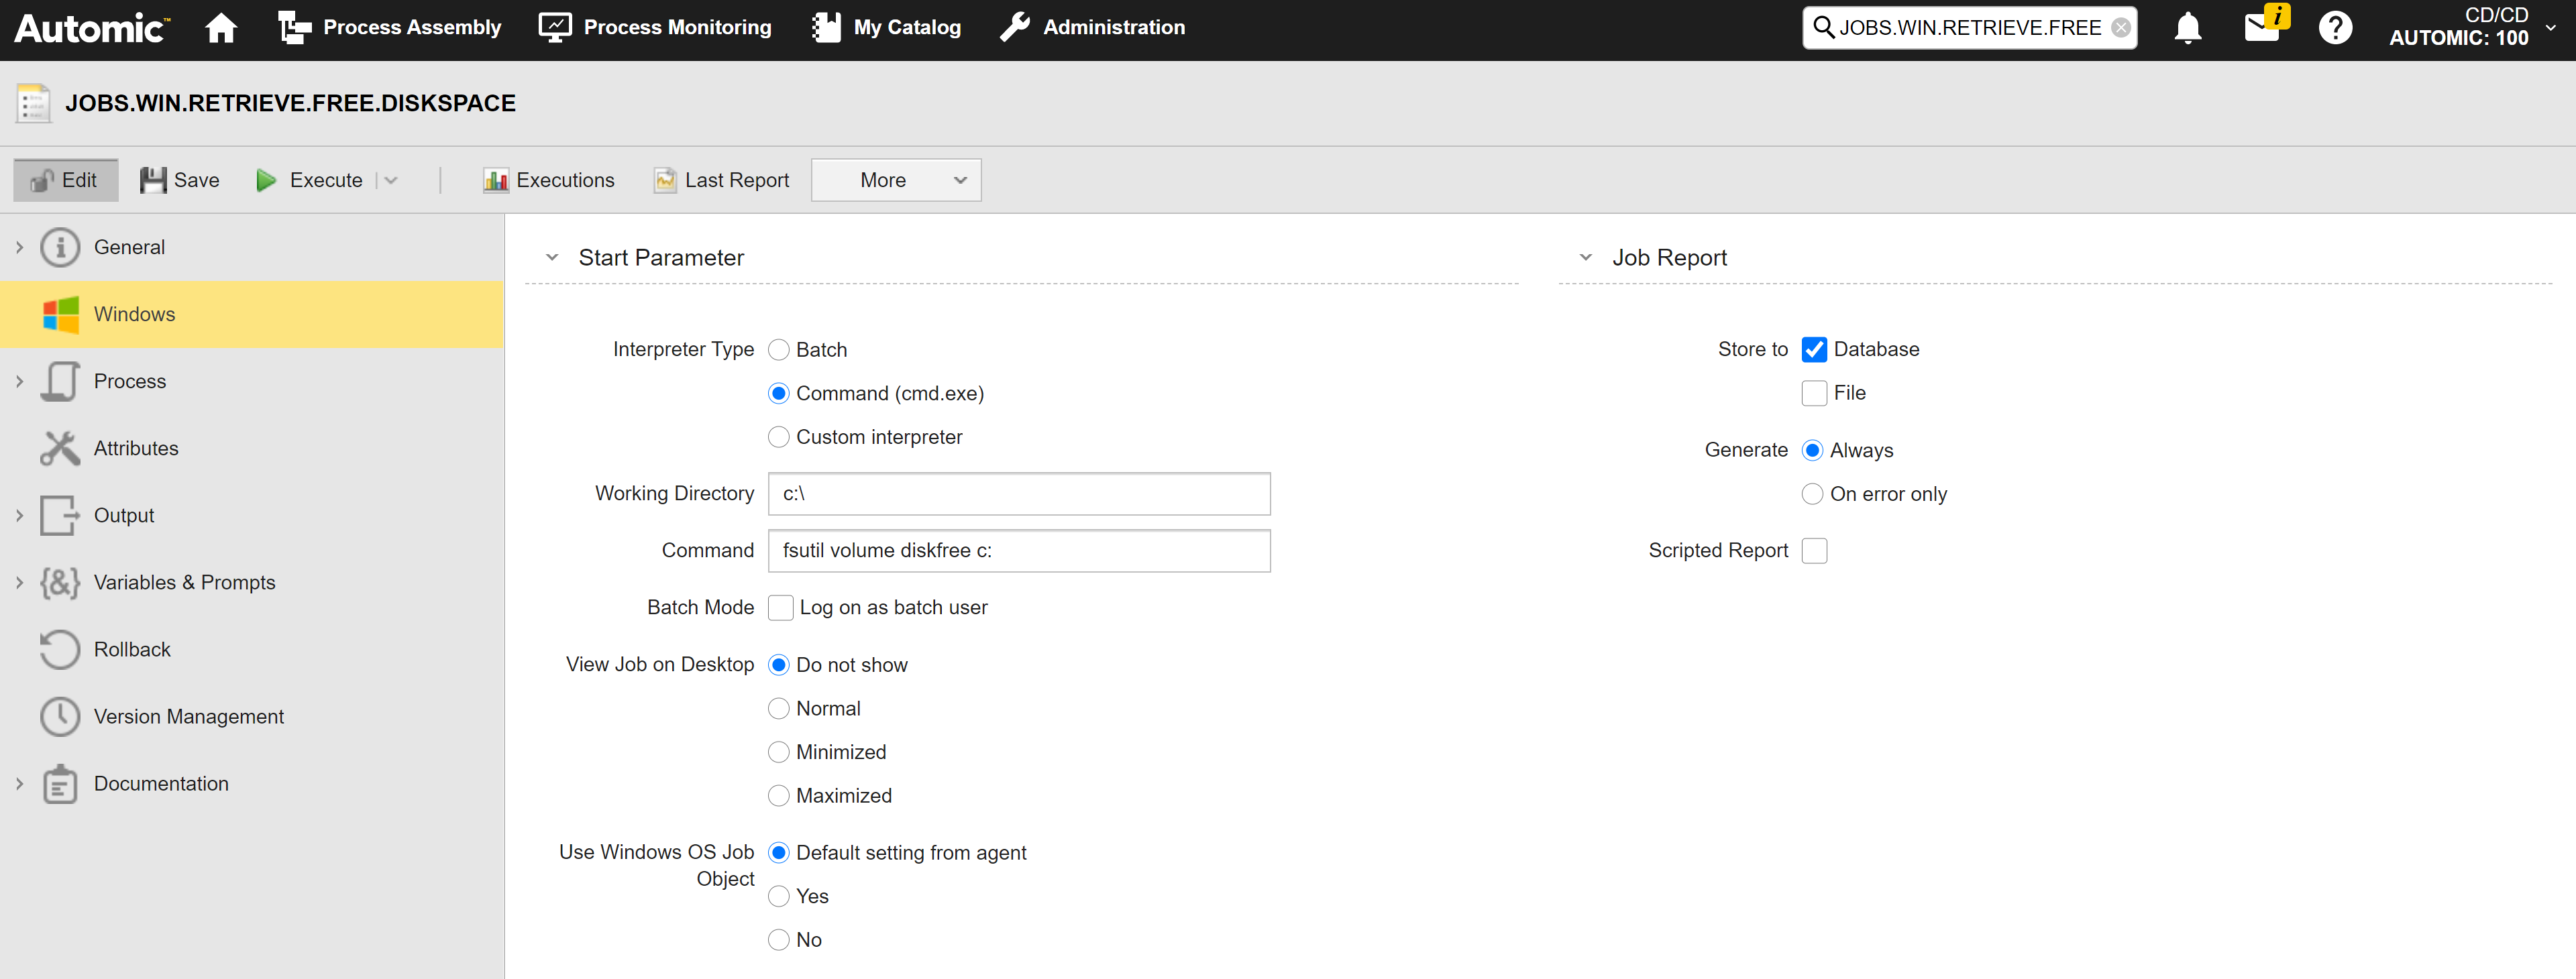Collapse the Start Parameter section

[552, 258]
